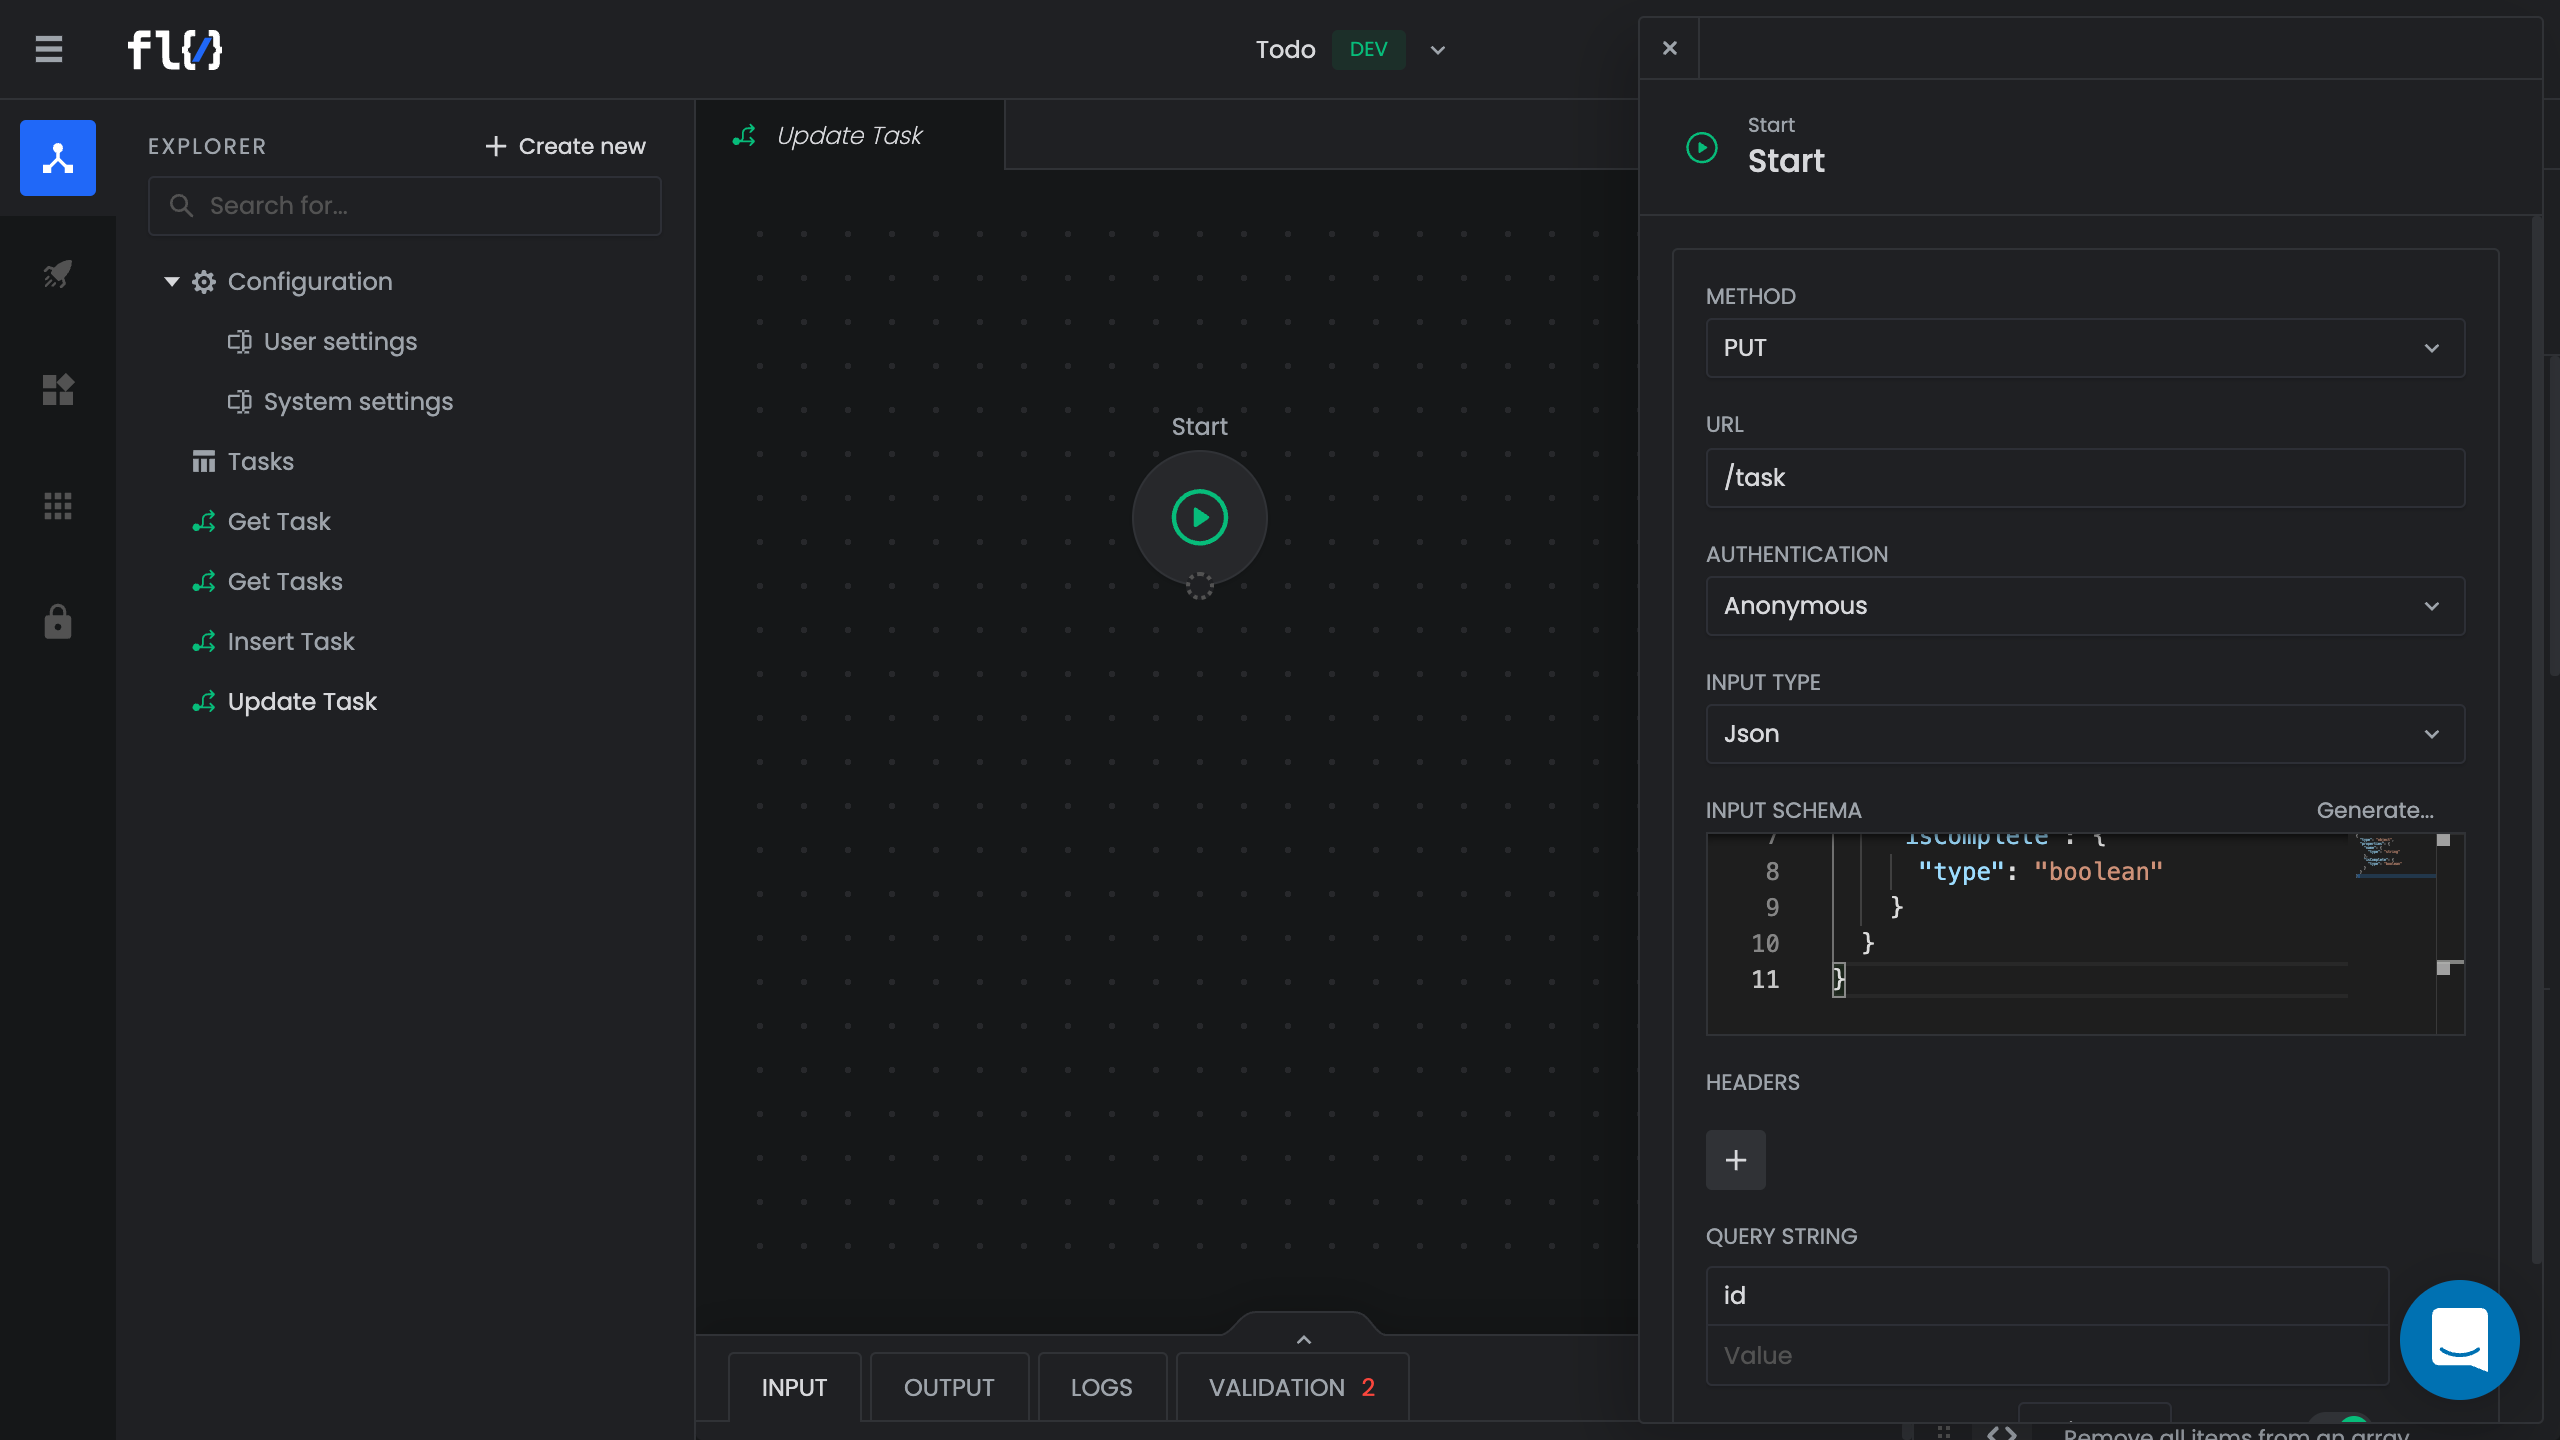Click the Start node play icon on canvas
This screenshot has height=1440, width=2560.
click(1199, 517)
